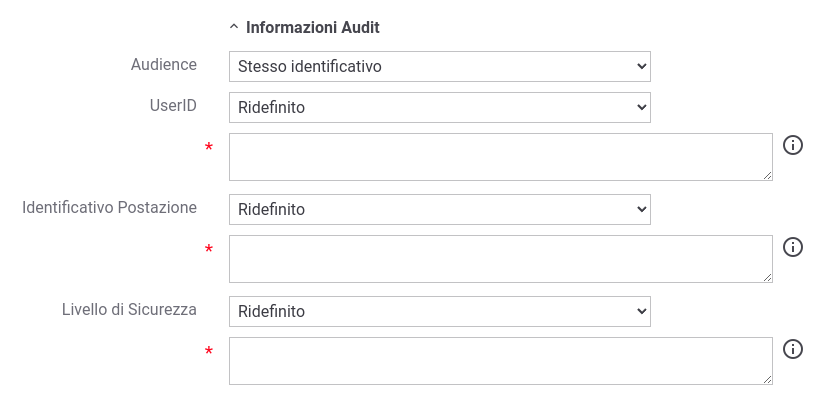Click the text area under Livello di Sicurezza
The image size is (829, 402).
pyautogui.click(x=501, y=361)
